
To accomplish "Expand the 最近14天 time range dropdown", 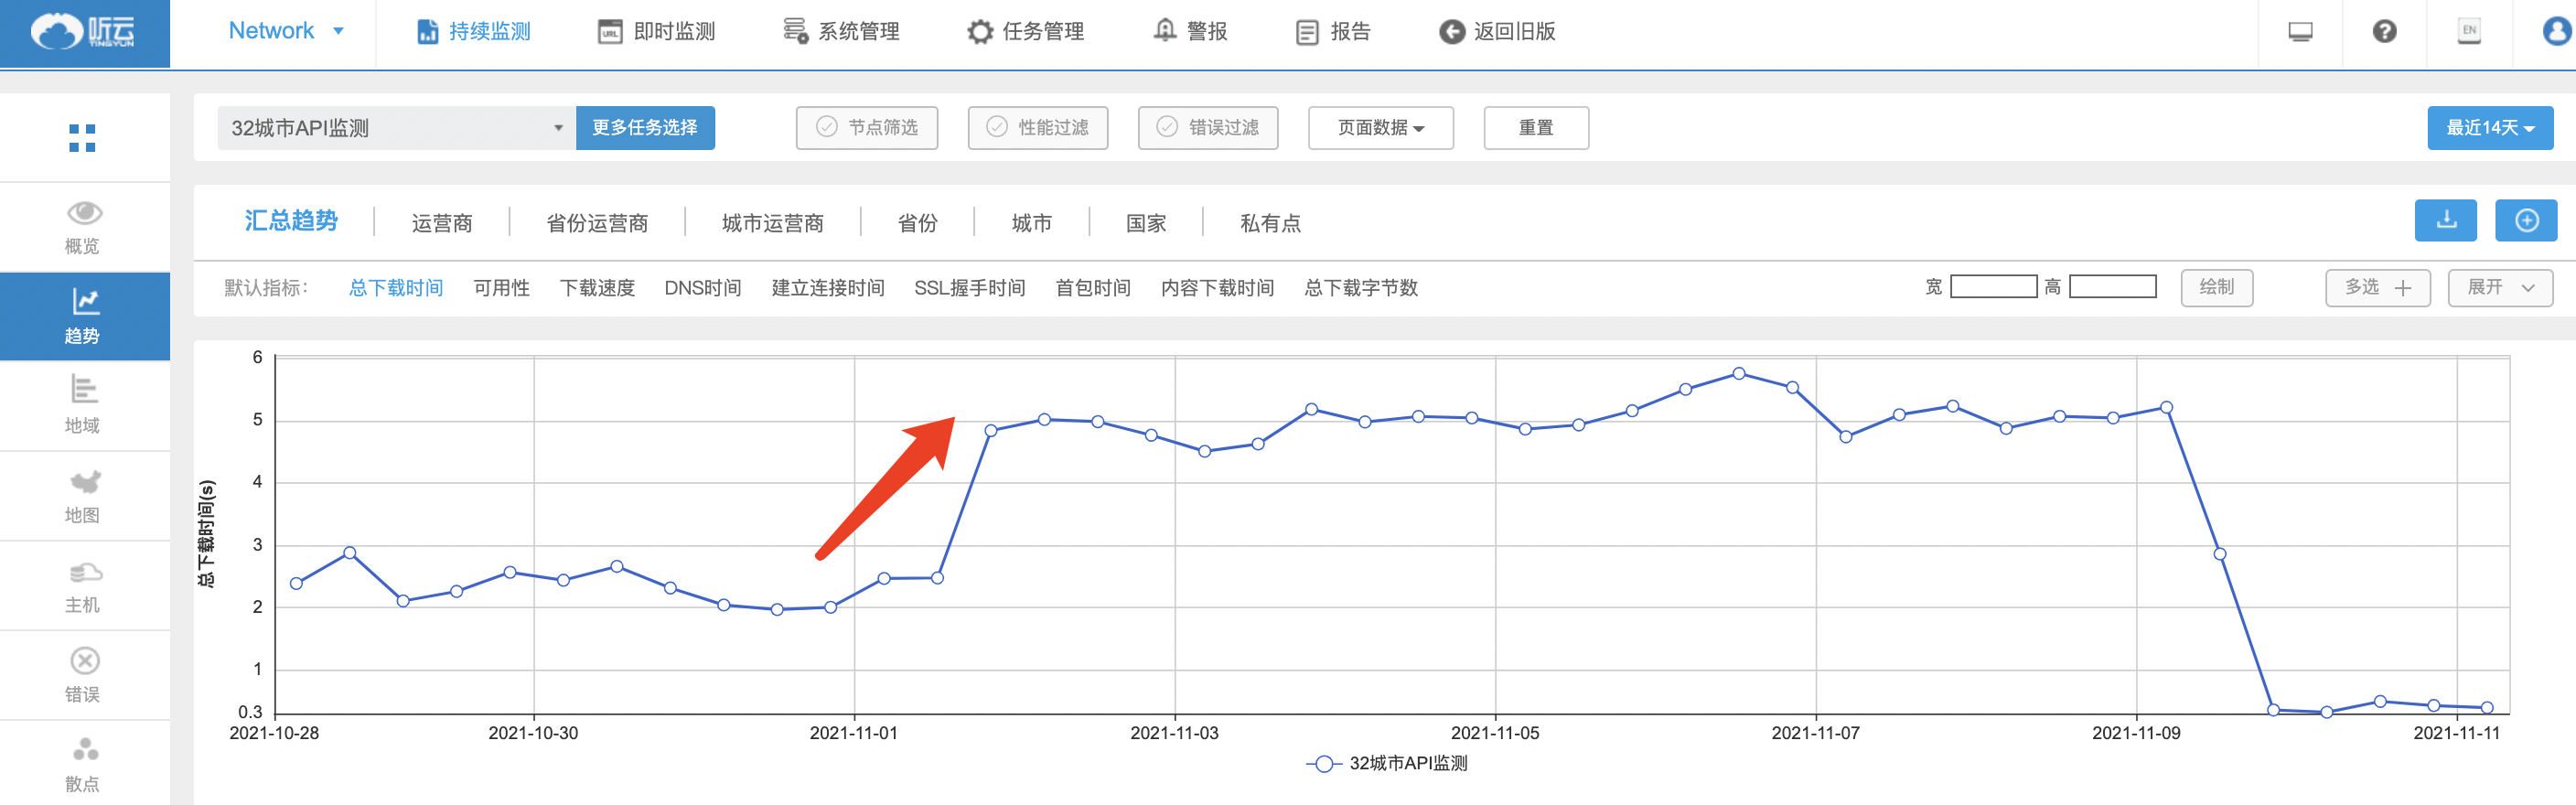I will pos(2489,128).
